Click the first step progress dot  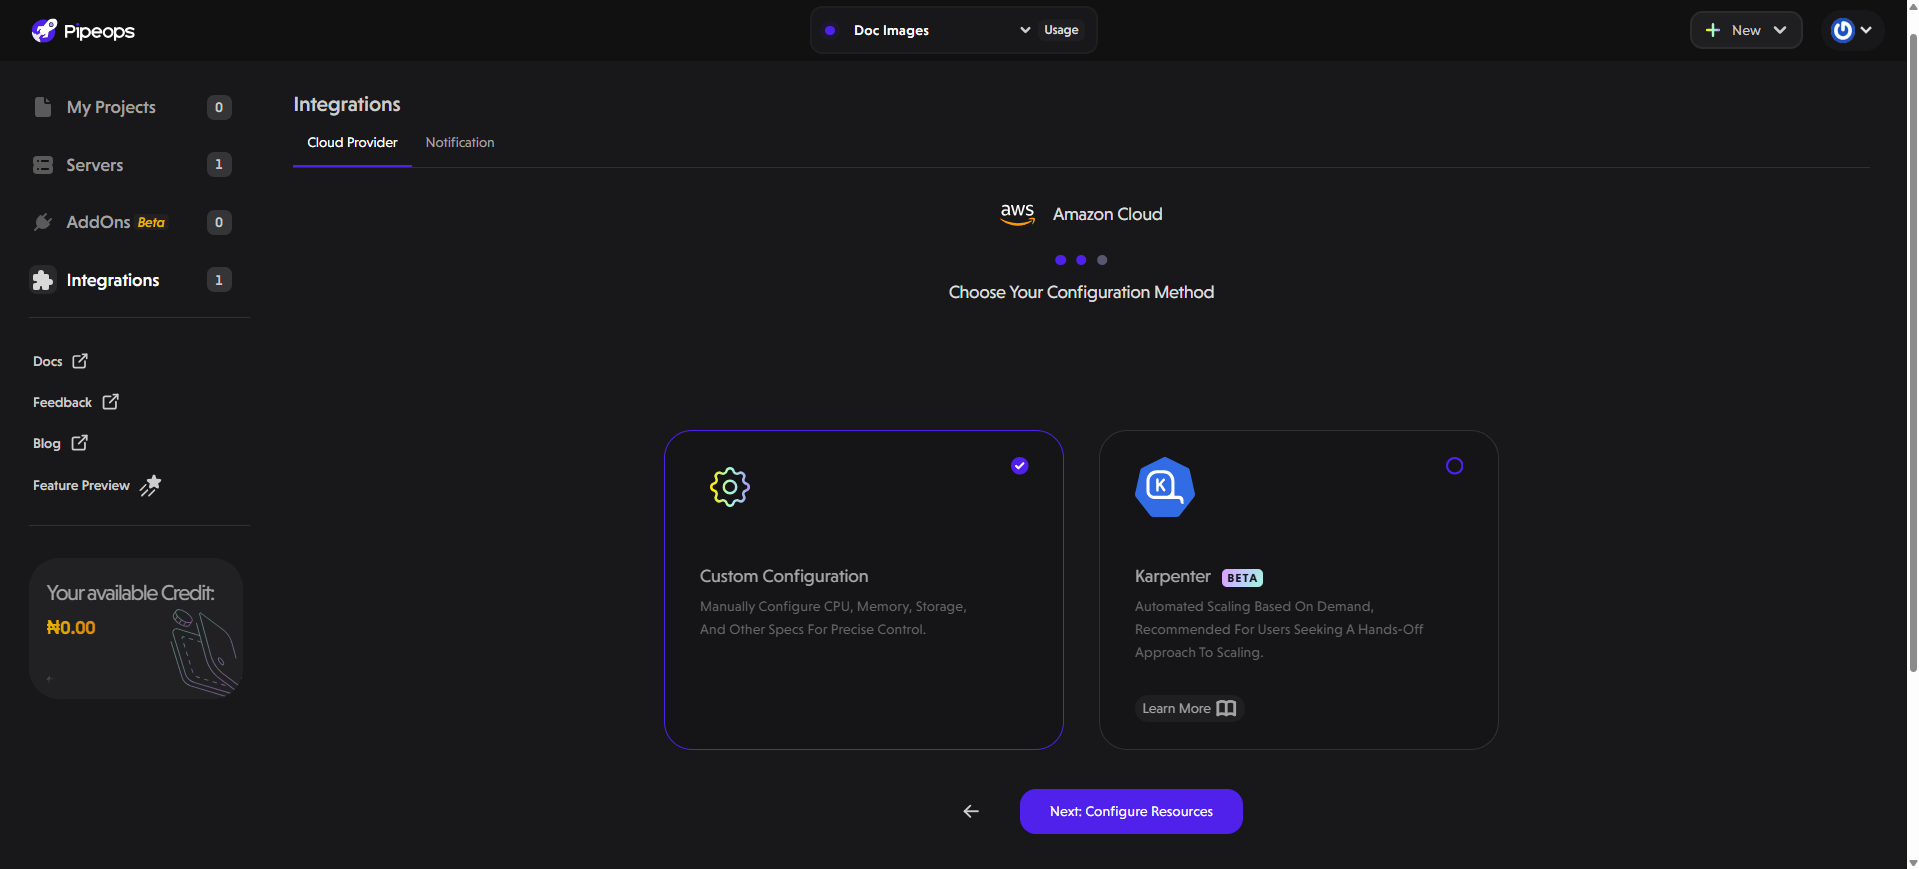click(x=1060, y=260)
